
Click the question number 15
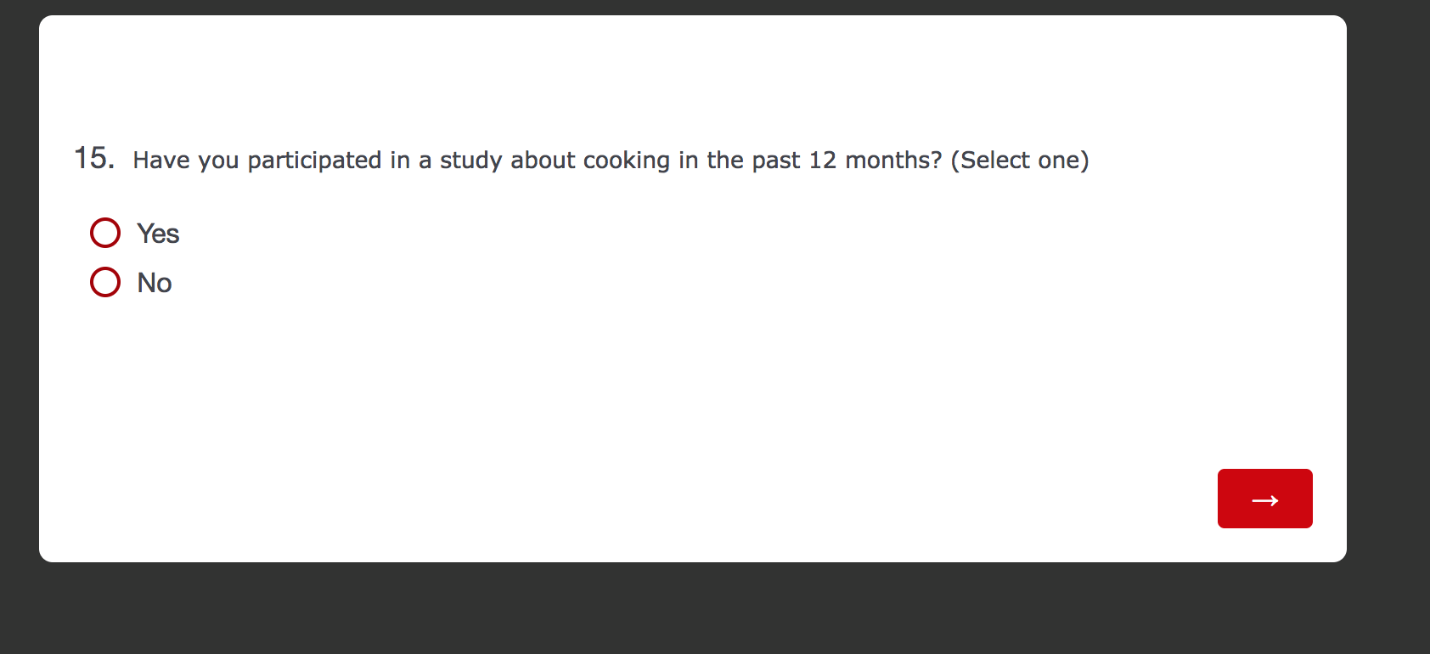[x=94, y=158]
